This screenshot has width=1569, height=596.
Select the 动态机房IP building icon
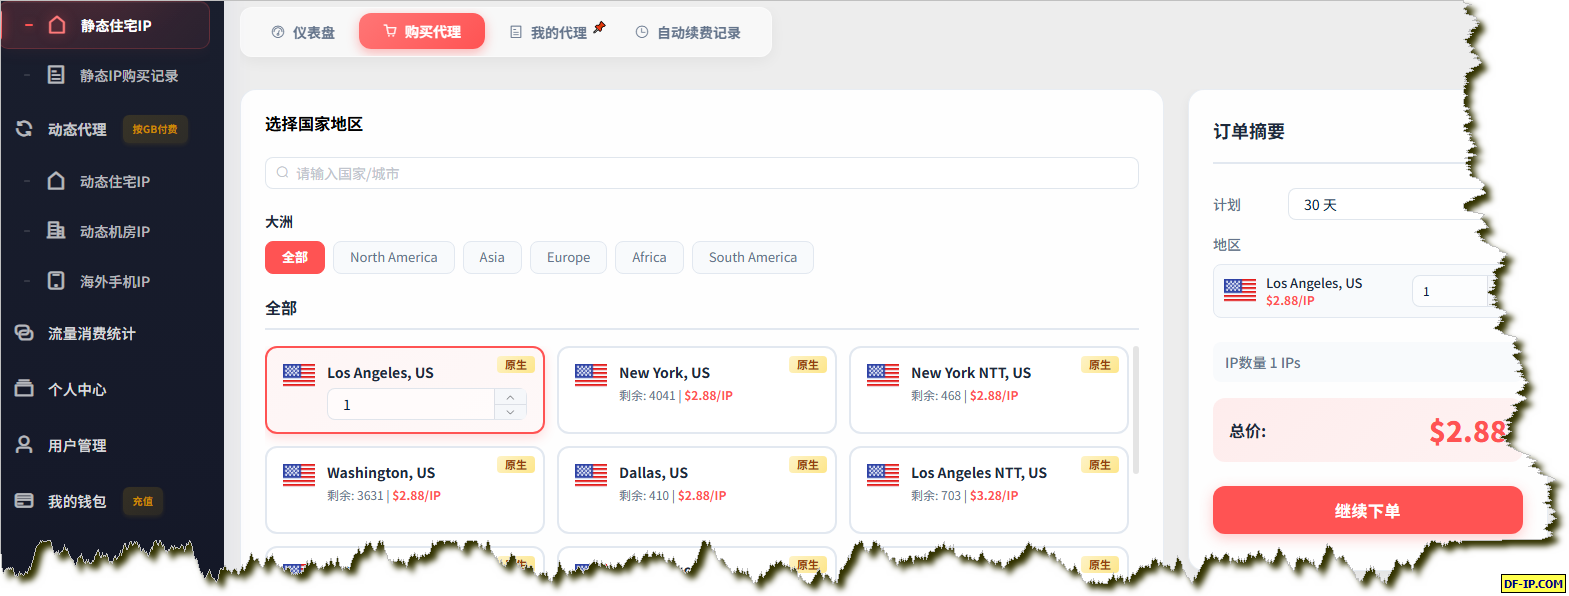(57, 231)
